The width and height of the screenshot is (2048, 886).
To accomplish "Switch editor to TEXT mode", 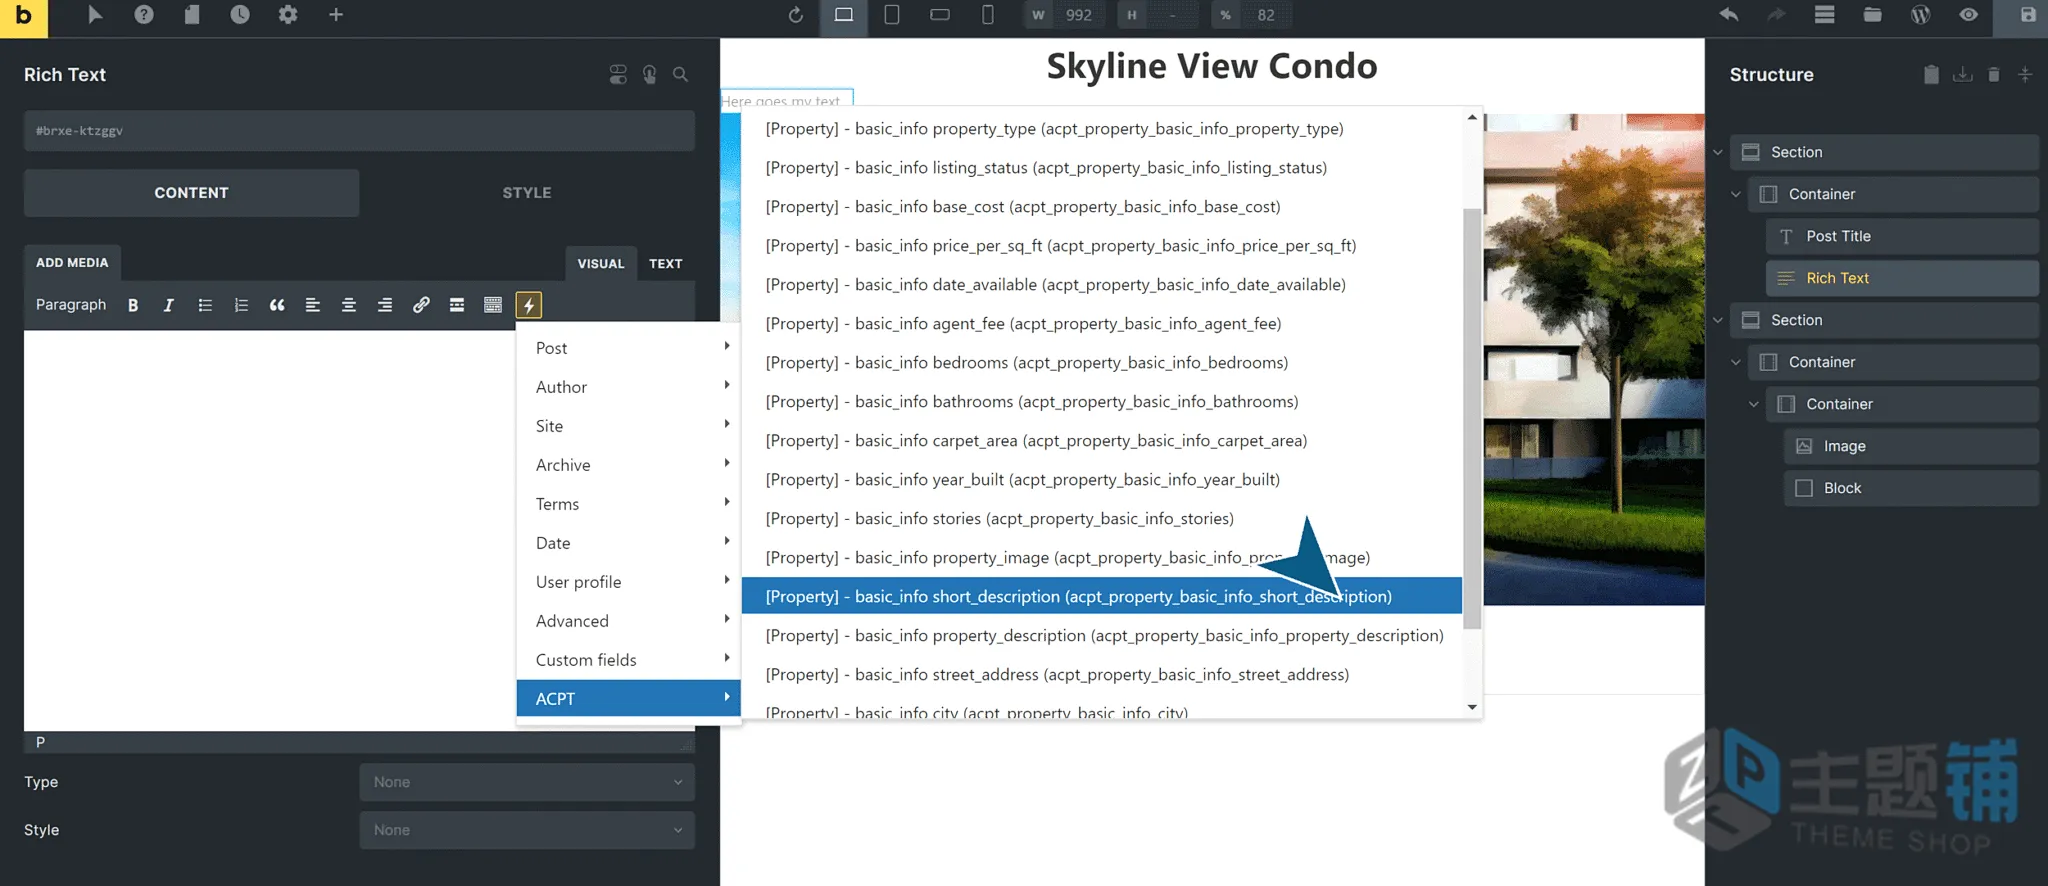I will click(666, 264).
